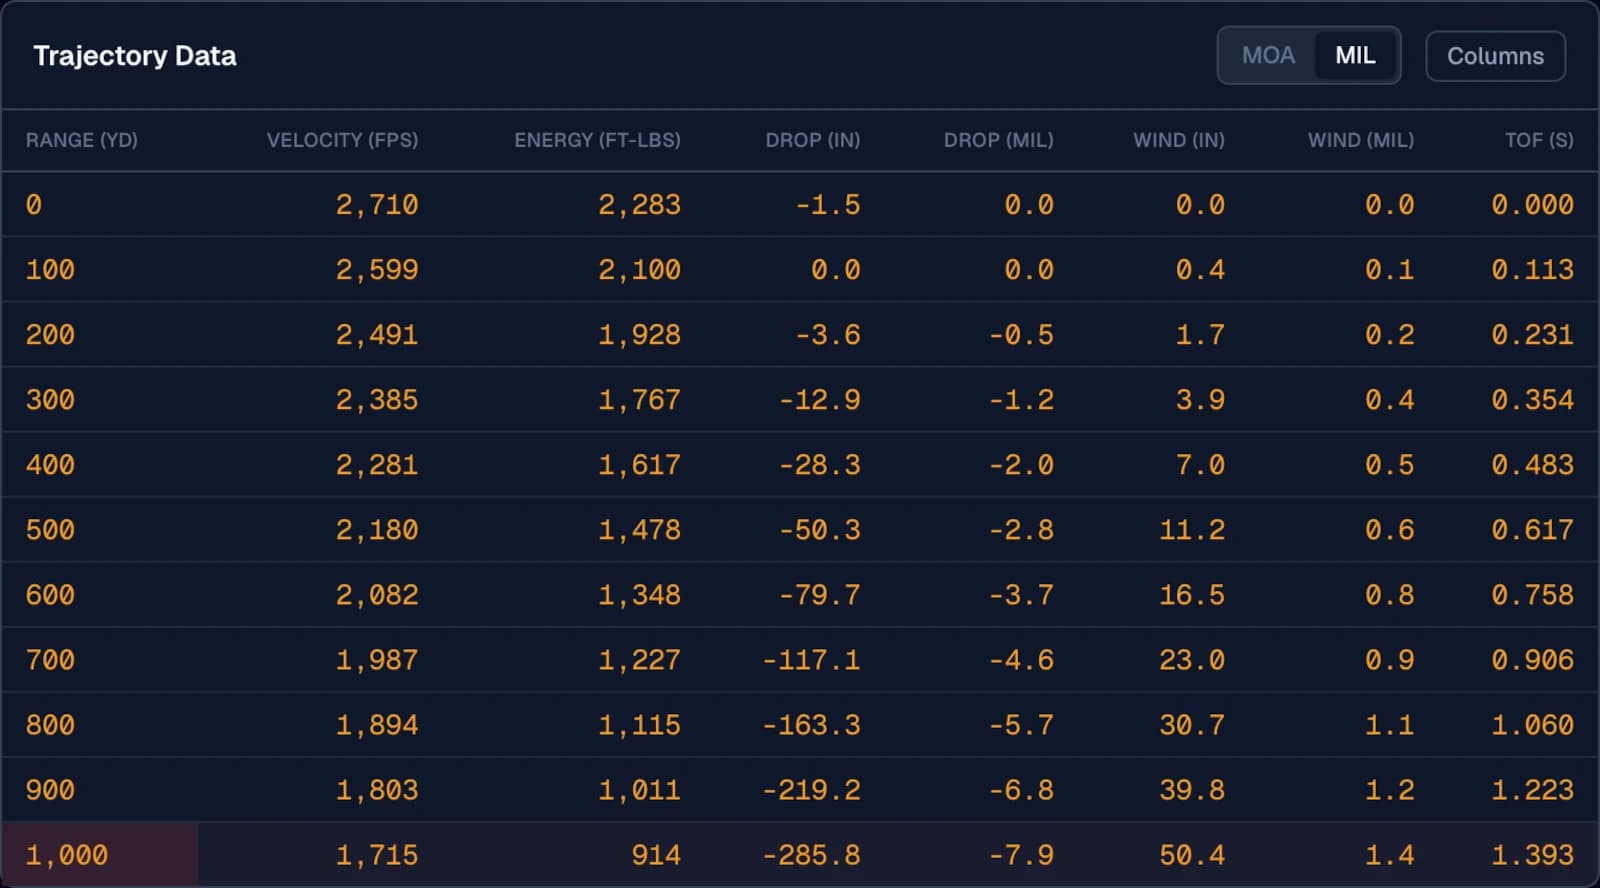The height and width of the screenshot is (888, 1600).
Task: Click wind value 50.4 inches
Action: (x=1192, y=855)
